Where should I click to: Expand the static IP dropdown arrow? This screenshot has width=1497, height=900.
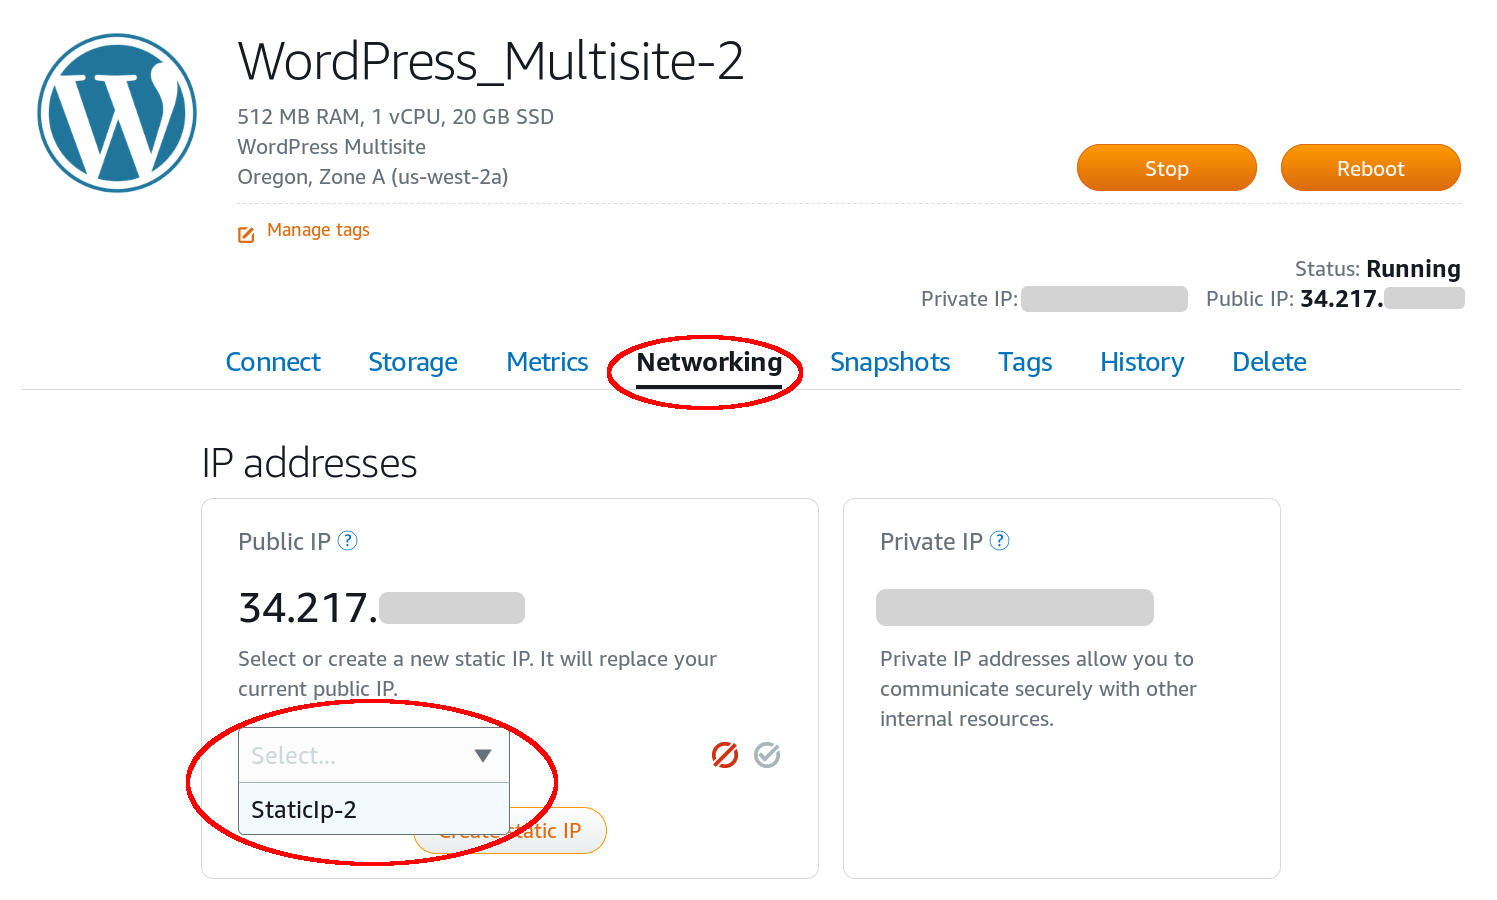click(483, 755)
